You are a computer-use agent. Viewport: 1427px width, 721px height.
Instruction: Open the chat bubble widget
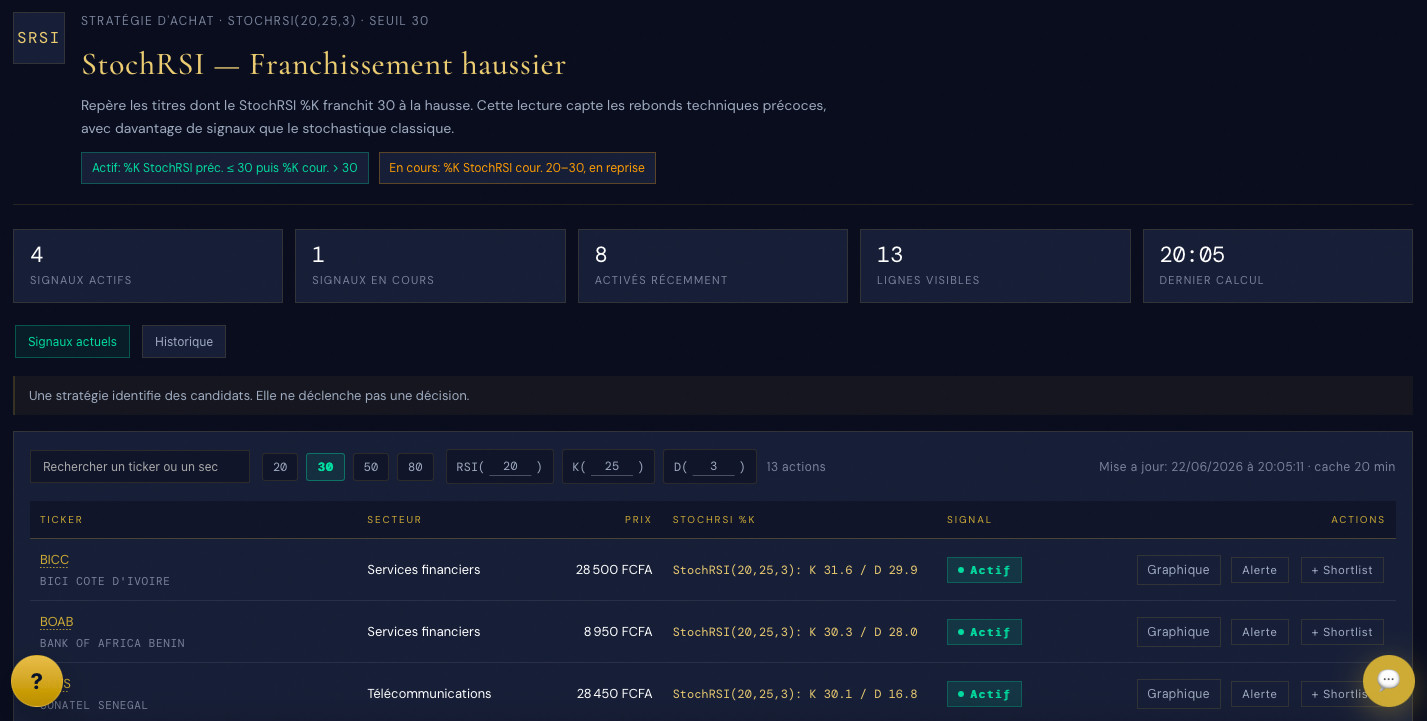click(1388, 681)
